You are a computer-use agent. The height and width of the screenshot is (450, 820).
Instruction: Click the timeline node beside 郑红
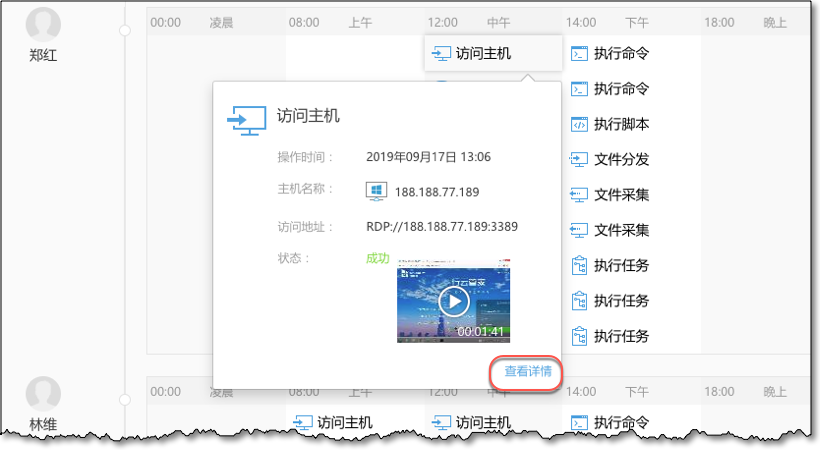[124, 30]
